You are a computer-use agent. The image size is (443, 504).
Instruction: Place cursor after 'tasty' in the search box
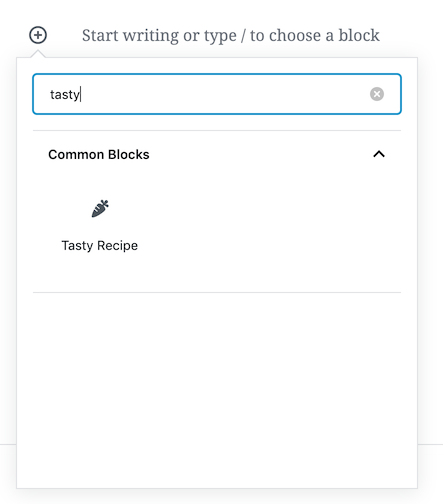pyautogui.click(x=81, y=94)
